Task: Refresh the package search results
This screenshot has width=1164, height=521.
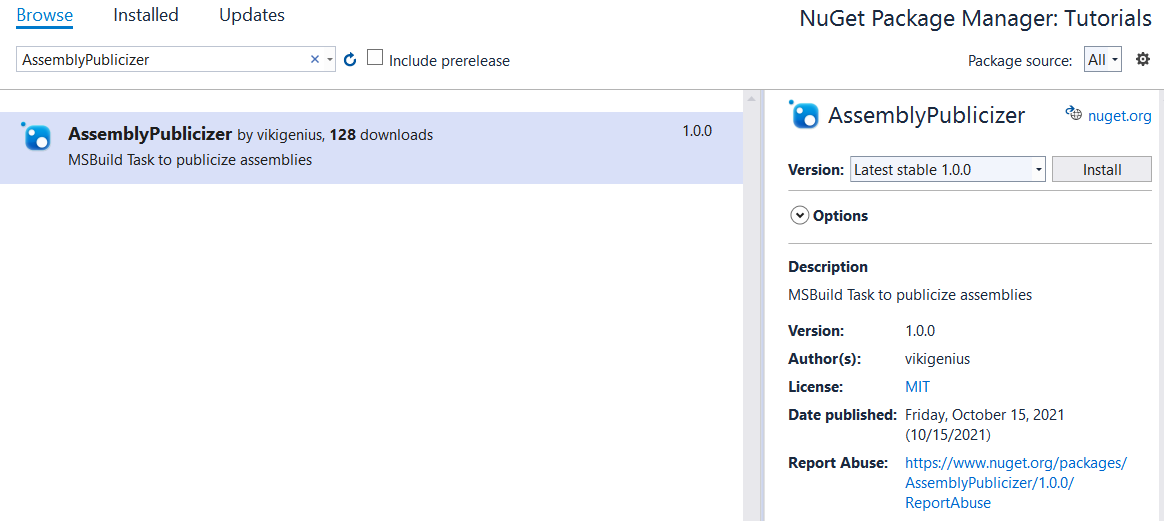Action: (350, 59)
